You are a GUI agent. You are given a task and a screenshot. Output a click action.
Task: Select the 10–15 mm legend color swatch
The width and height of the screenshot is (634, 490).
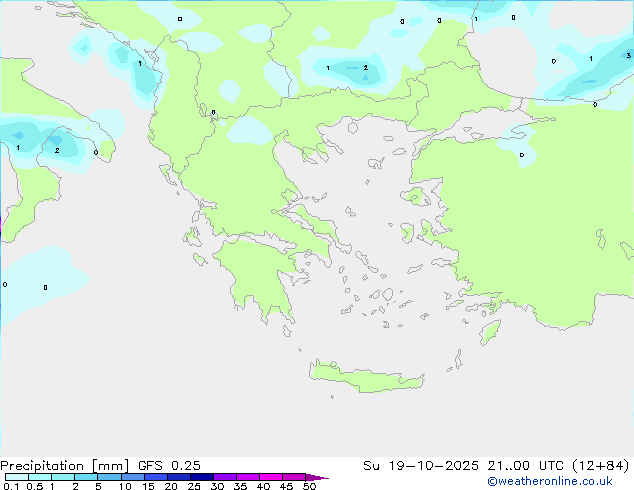133,477
